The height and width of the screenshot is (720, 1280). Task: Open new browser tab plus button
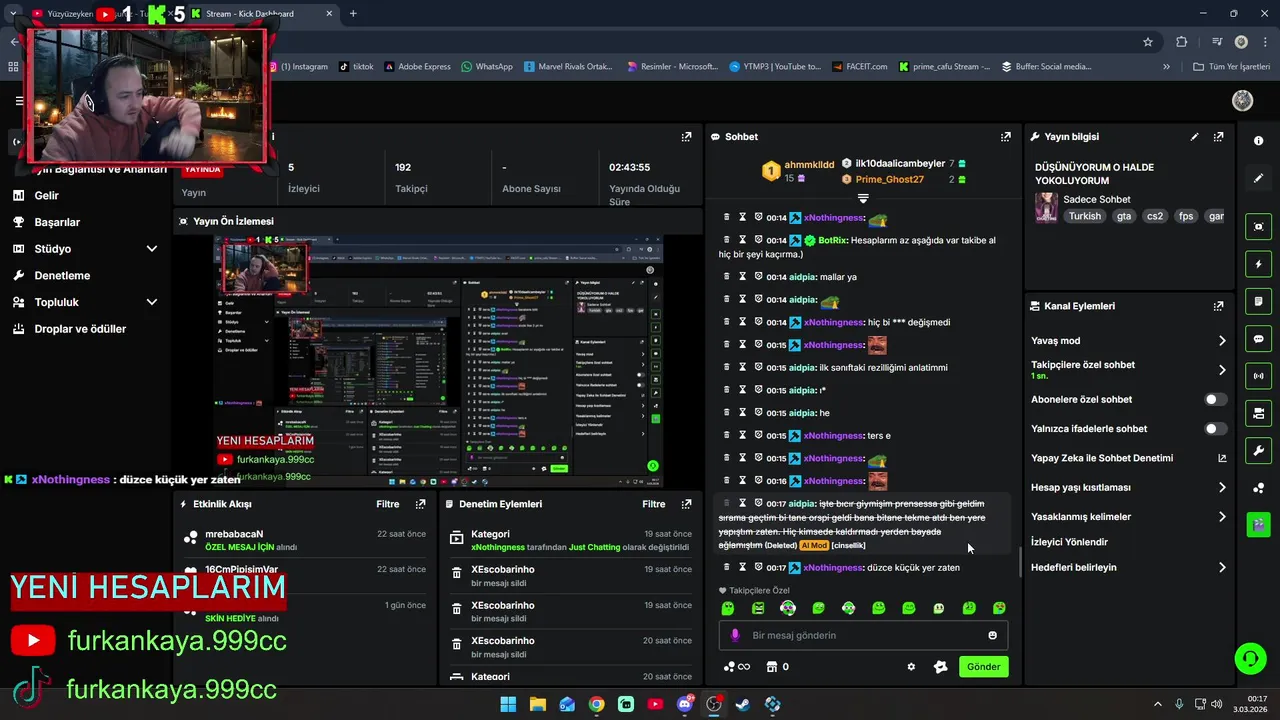tap(353, 14)
